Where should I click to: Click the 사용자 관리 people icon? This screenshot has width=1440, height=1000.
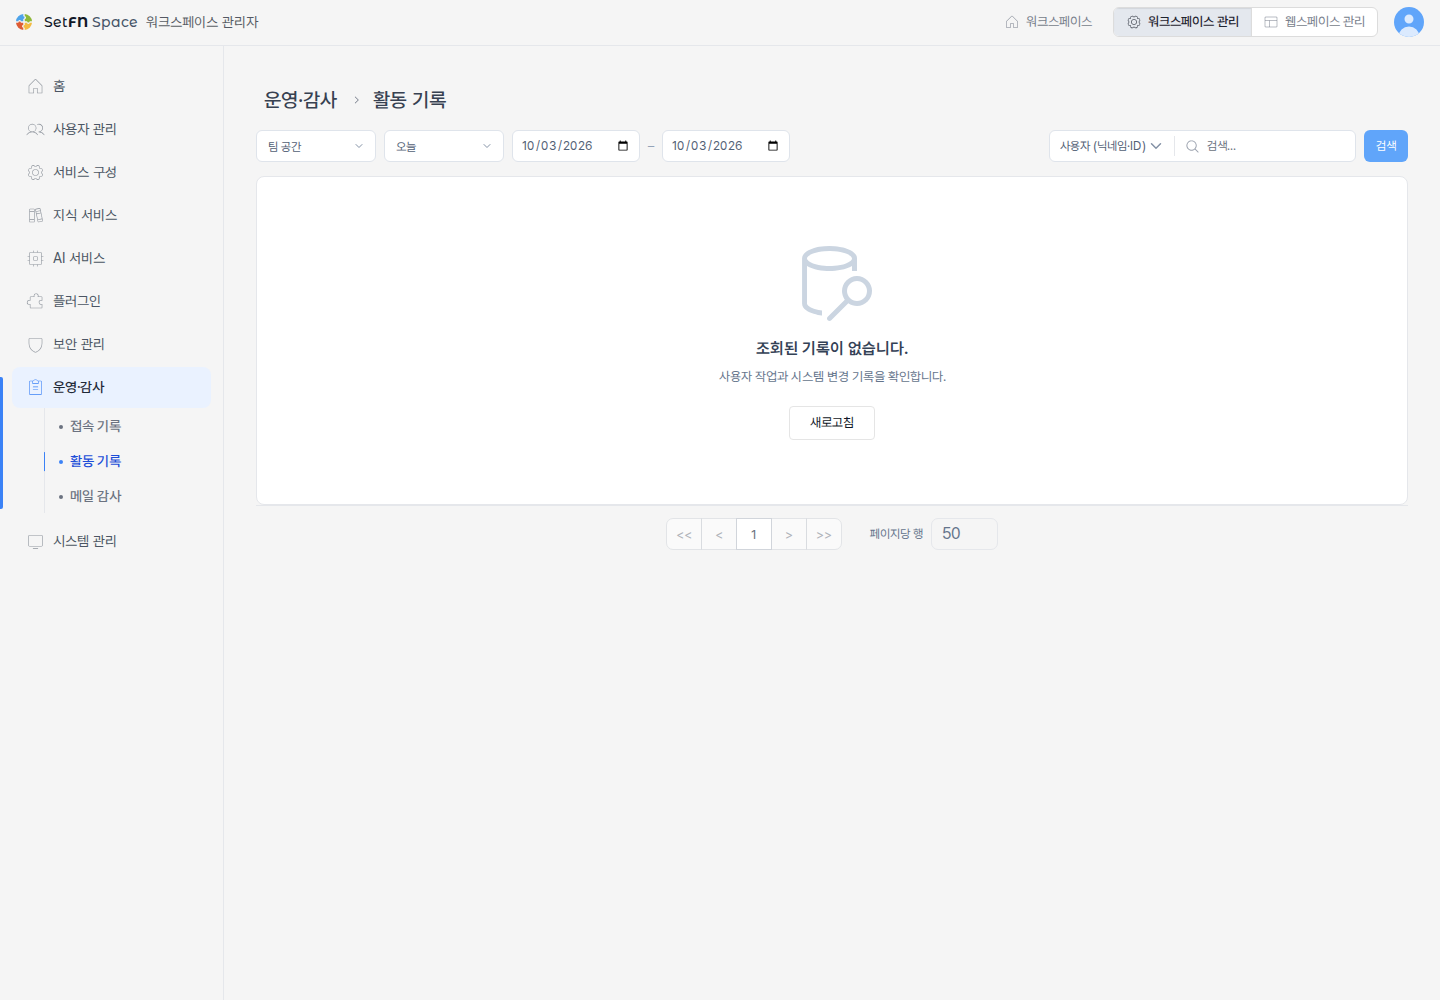[x=35, y=129]
